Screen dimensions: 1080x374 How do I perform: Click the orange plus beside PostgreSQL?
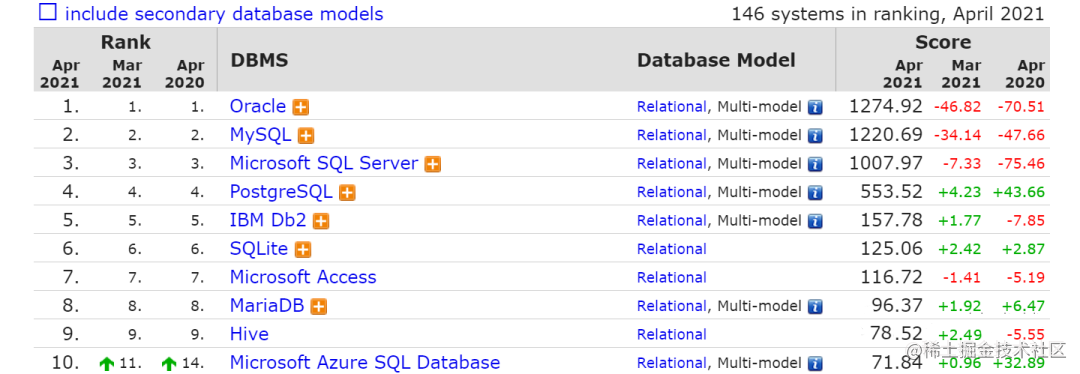click(x=347, y=193)
